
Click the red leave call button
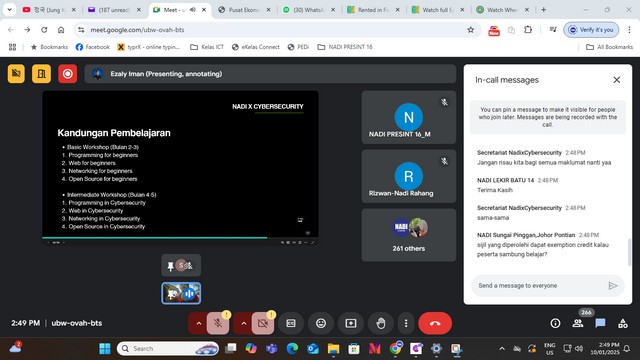click(x=435, y=323)
